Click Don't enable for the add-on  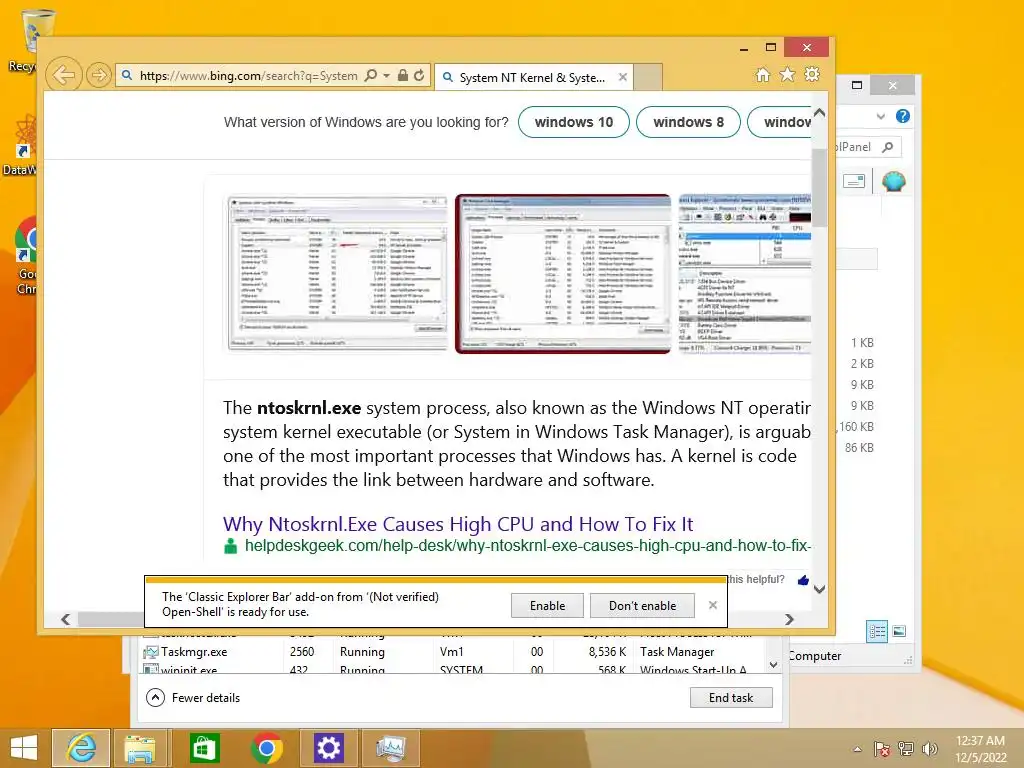point(643,605)
